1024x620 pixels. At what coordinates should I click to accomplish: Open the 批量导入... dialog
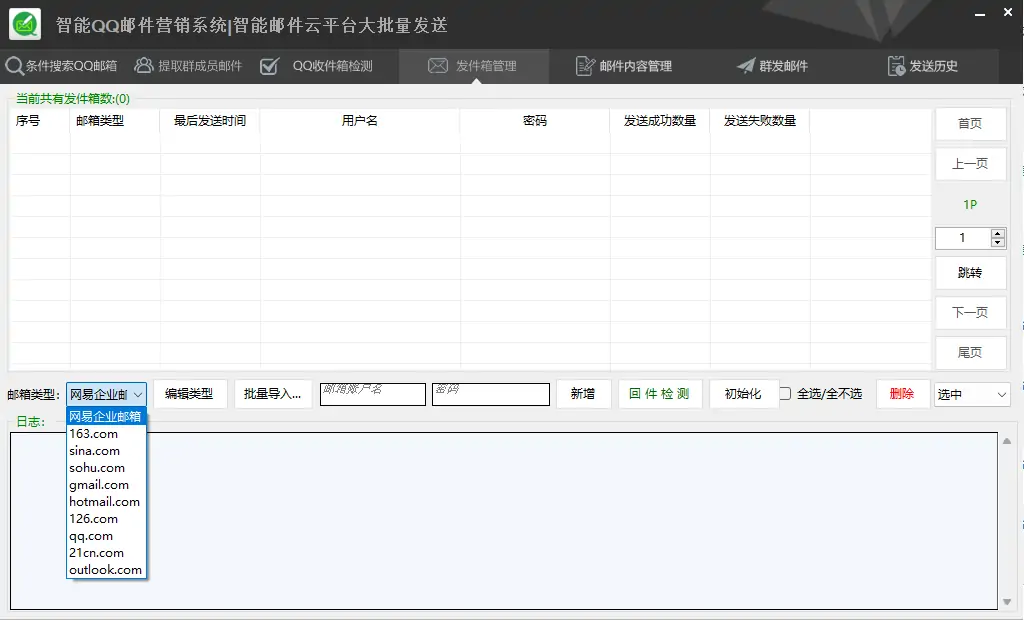tap(272, 393)
